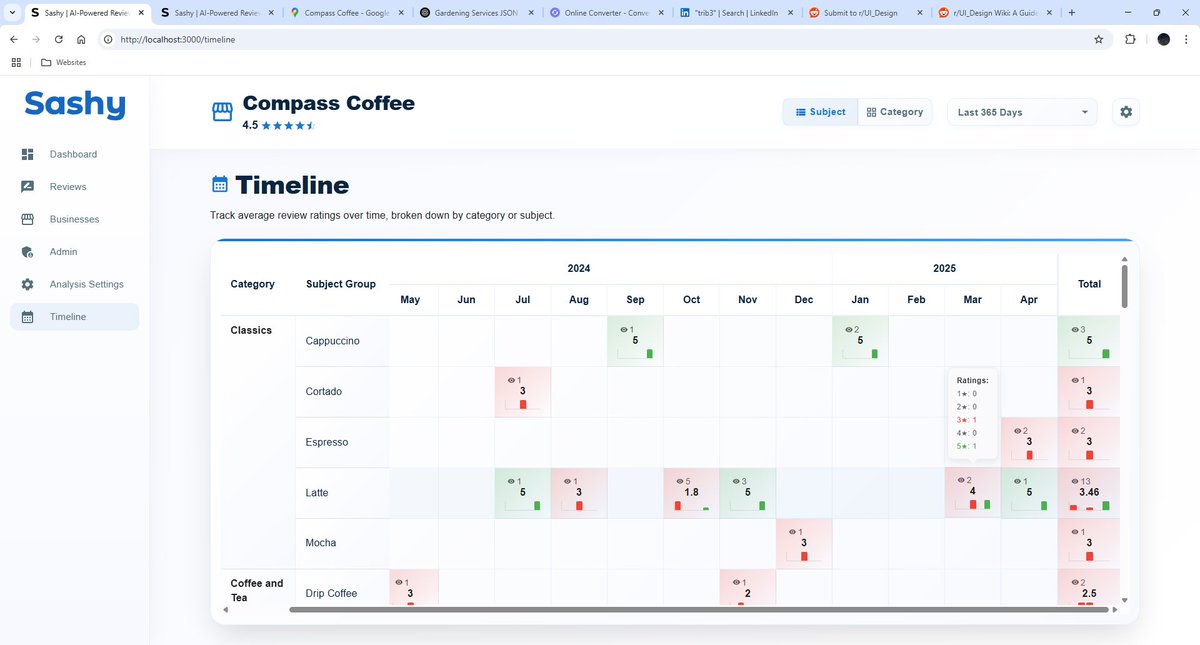Click the Latte Oct 2024 cell rated 1.8

691,493
